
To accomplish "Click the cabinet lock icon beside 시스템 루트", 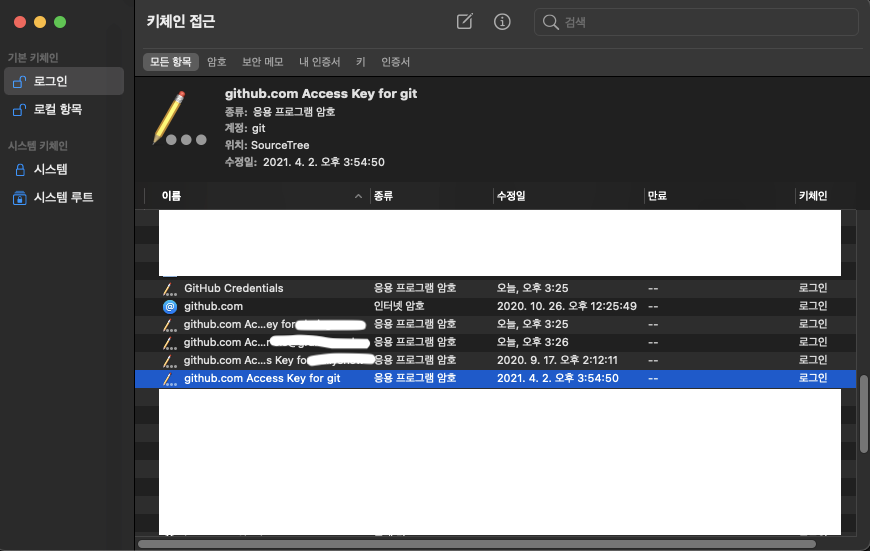I will coord(19,198).
